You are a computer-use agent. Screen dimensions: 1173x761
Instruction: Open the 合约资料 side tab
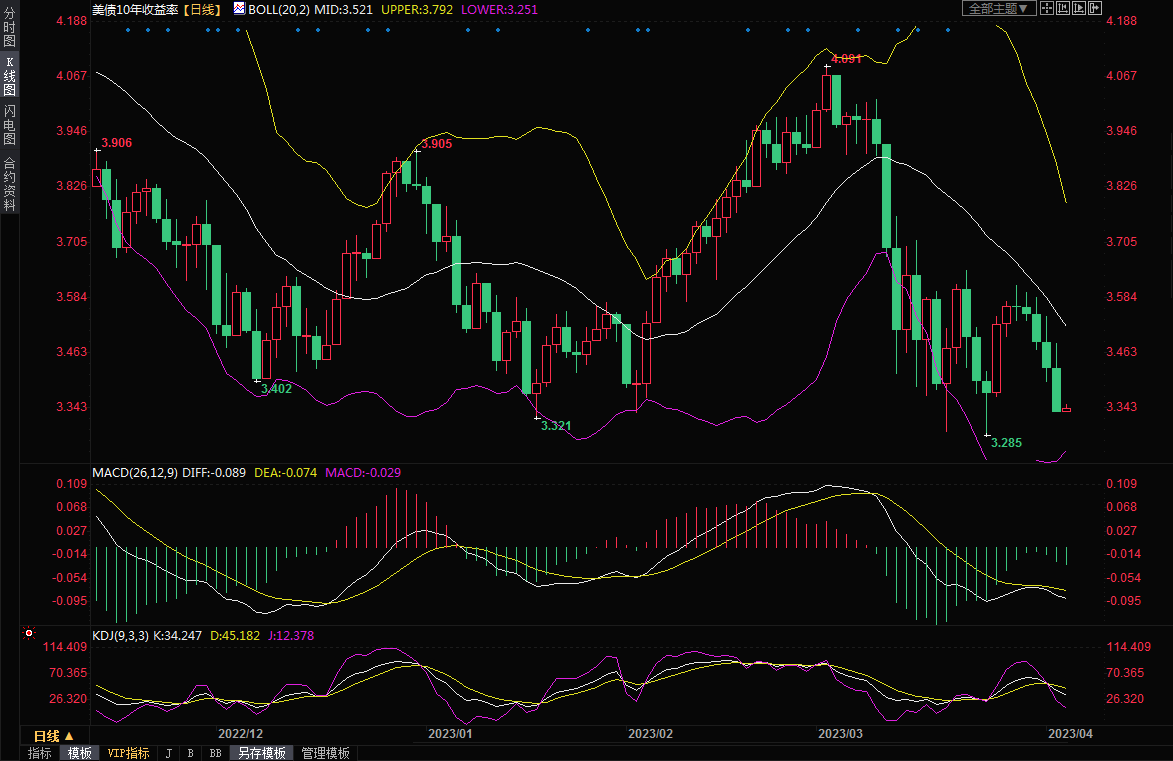(x=9, y=184)
